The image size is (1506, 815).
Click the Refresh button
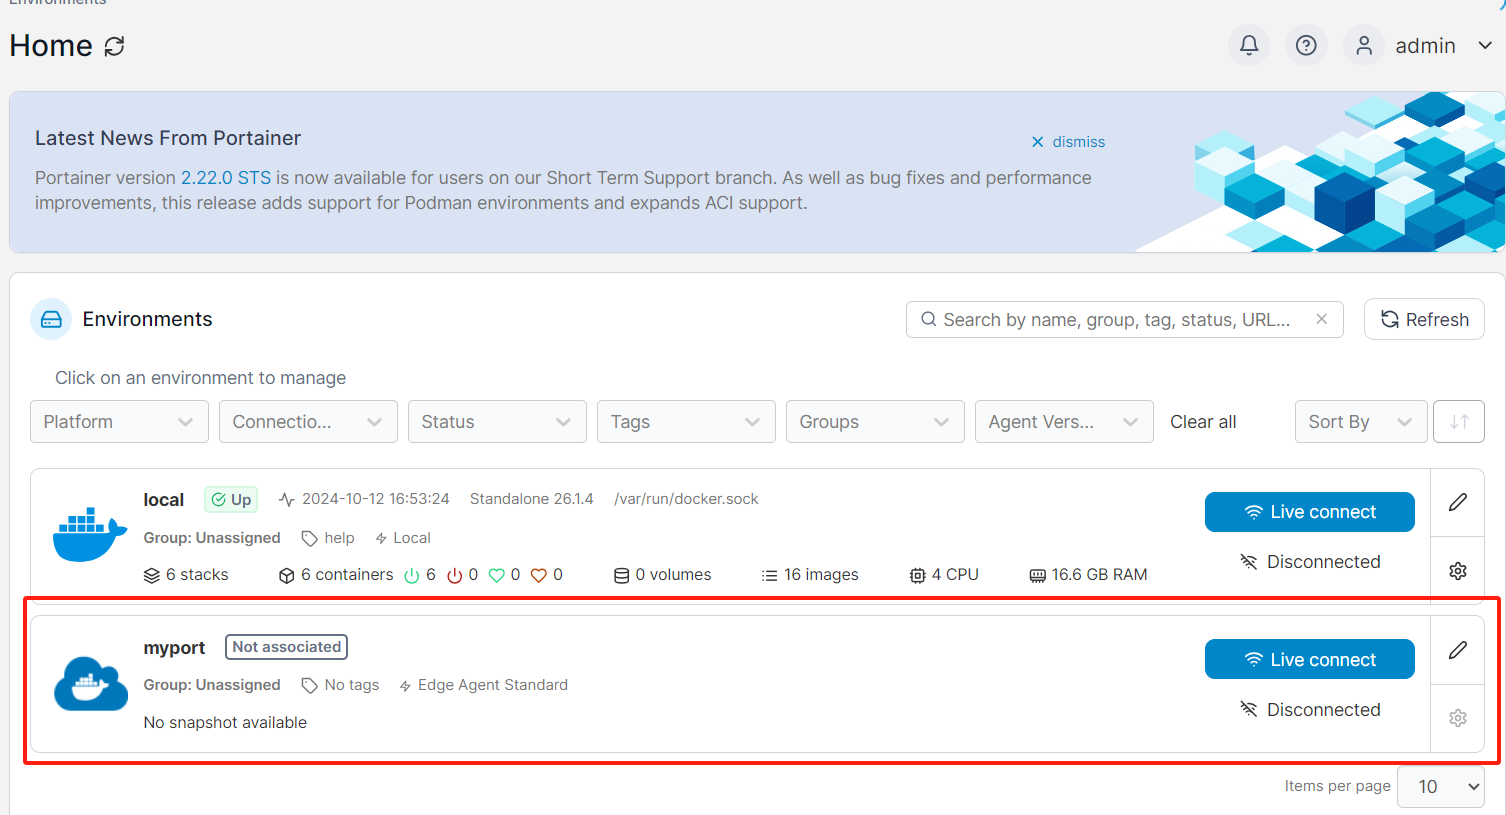pyautogui.click(x=1424, y=320)
